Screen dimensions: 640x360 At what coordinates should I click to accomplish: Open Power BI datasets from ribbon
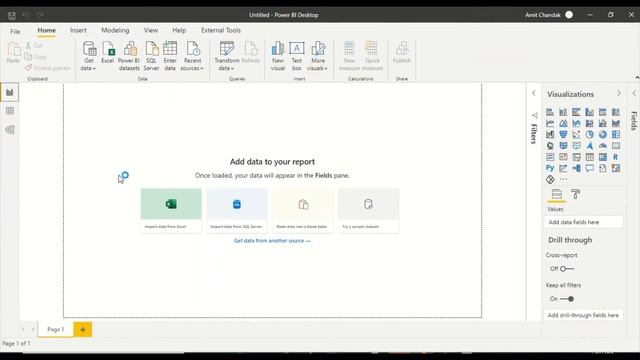click(129, 56)
